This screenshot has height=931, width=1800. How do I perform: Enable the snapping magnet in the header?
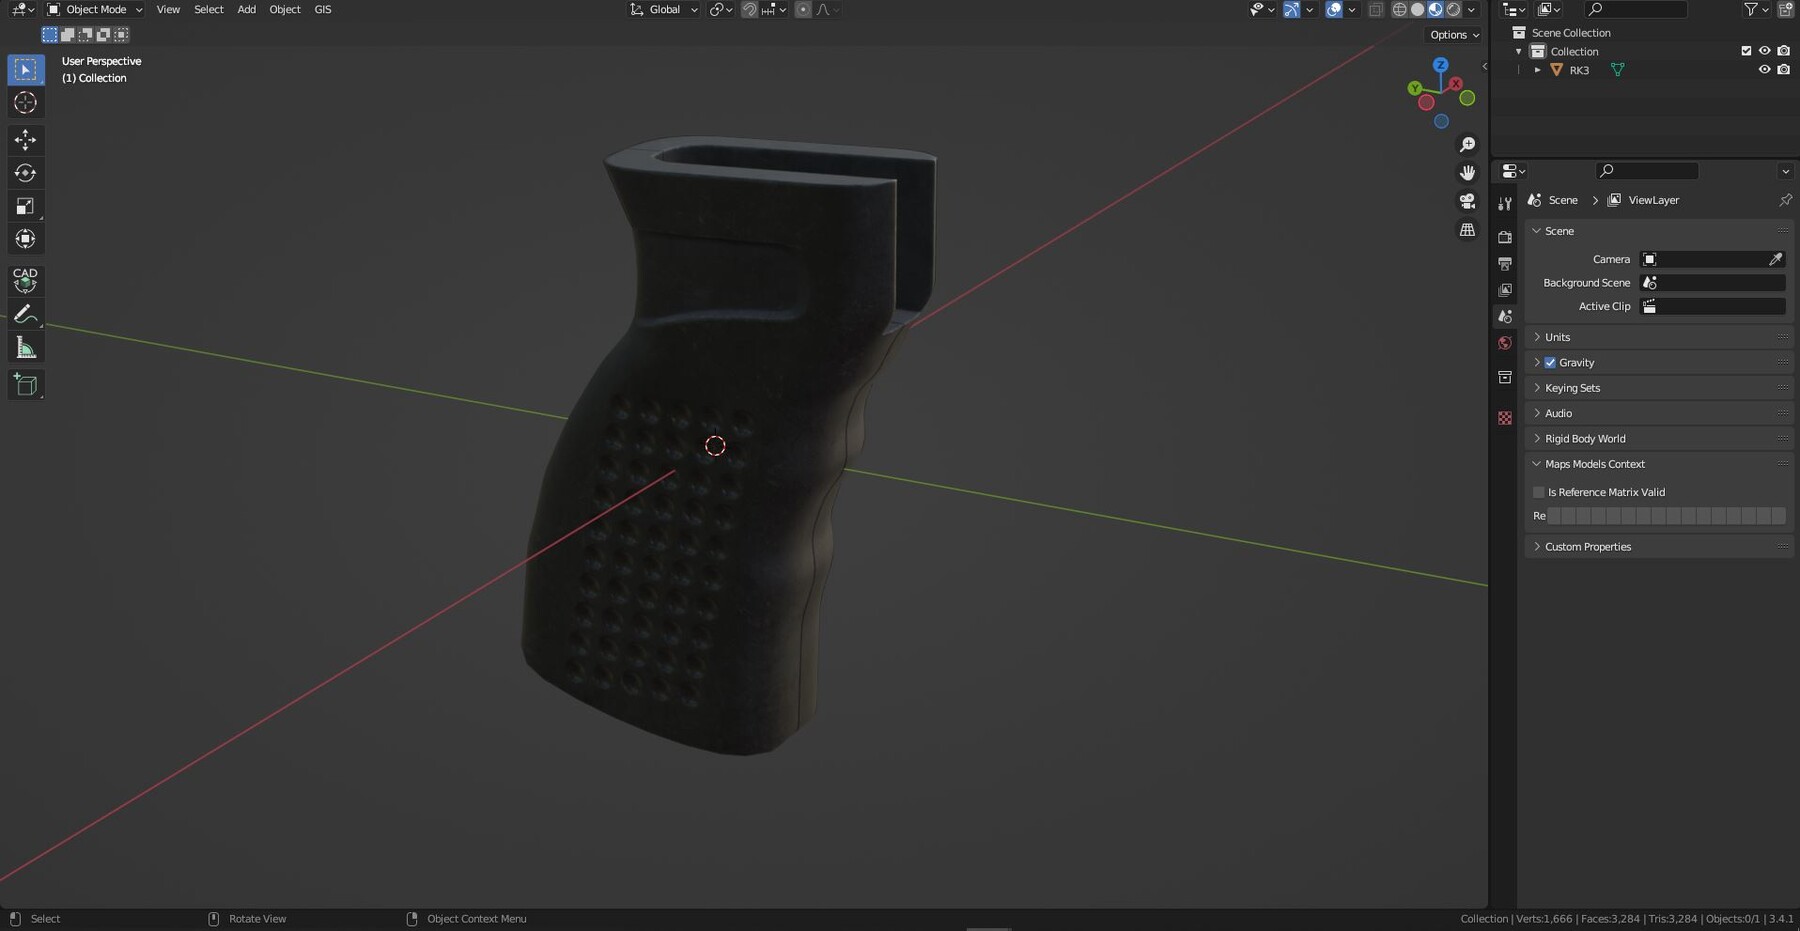(x=748, y=9)
